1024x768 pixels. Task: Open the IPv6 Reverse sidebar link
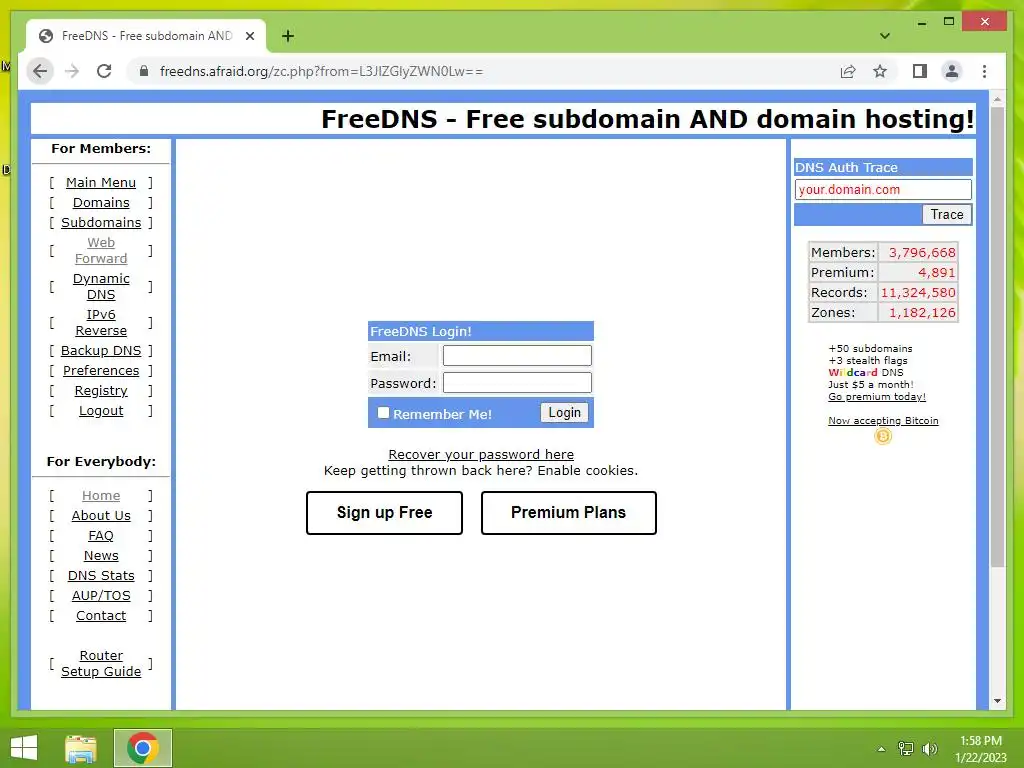[101, 323]
